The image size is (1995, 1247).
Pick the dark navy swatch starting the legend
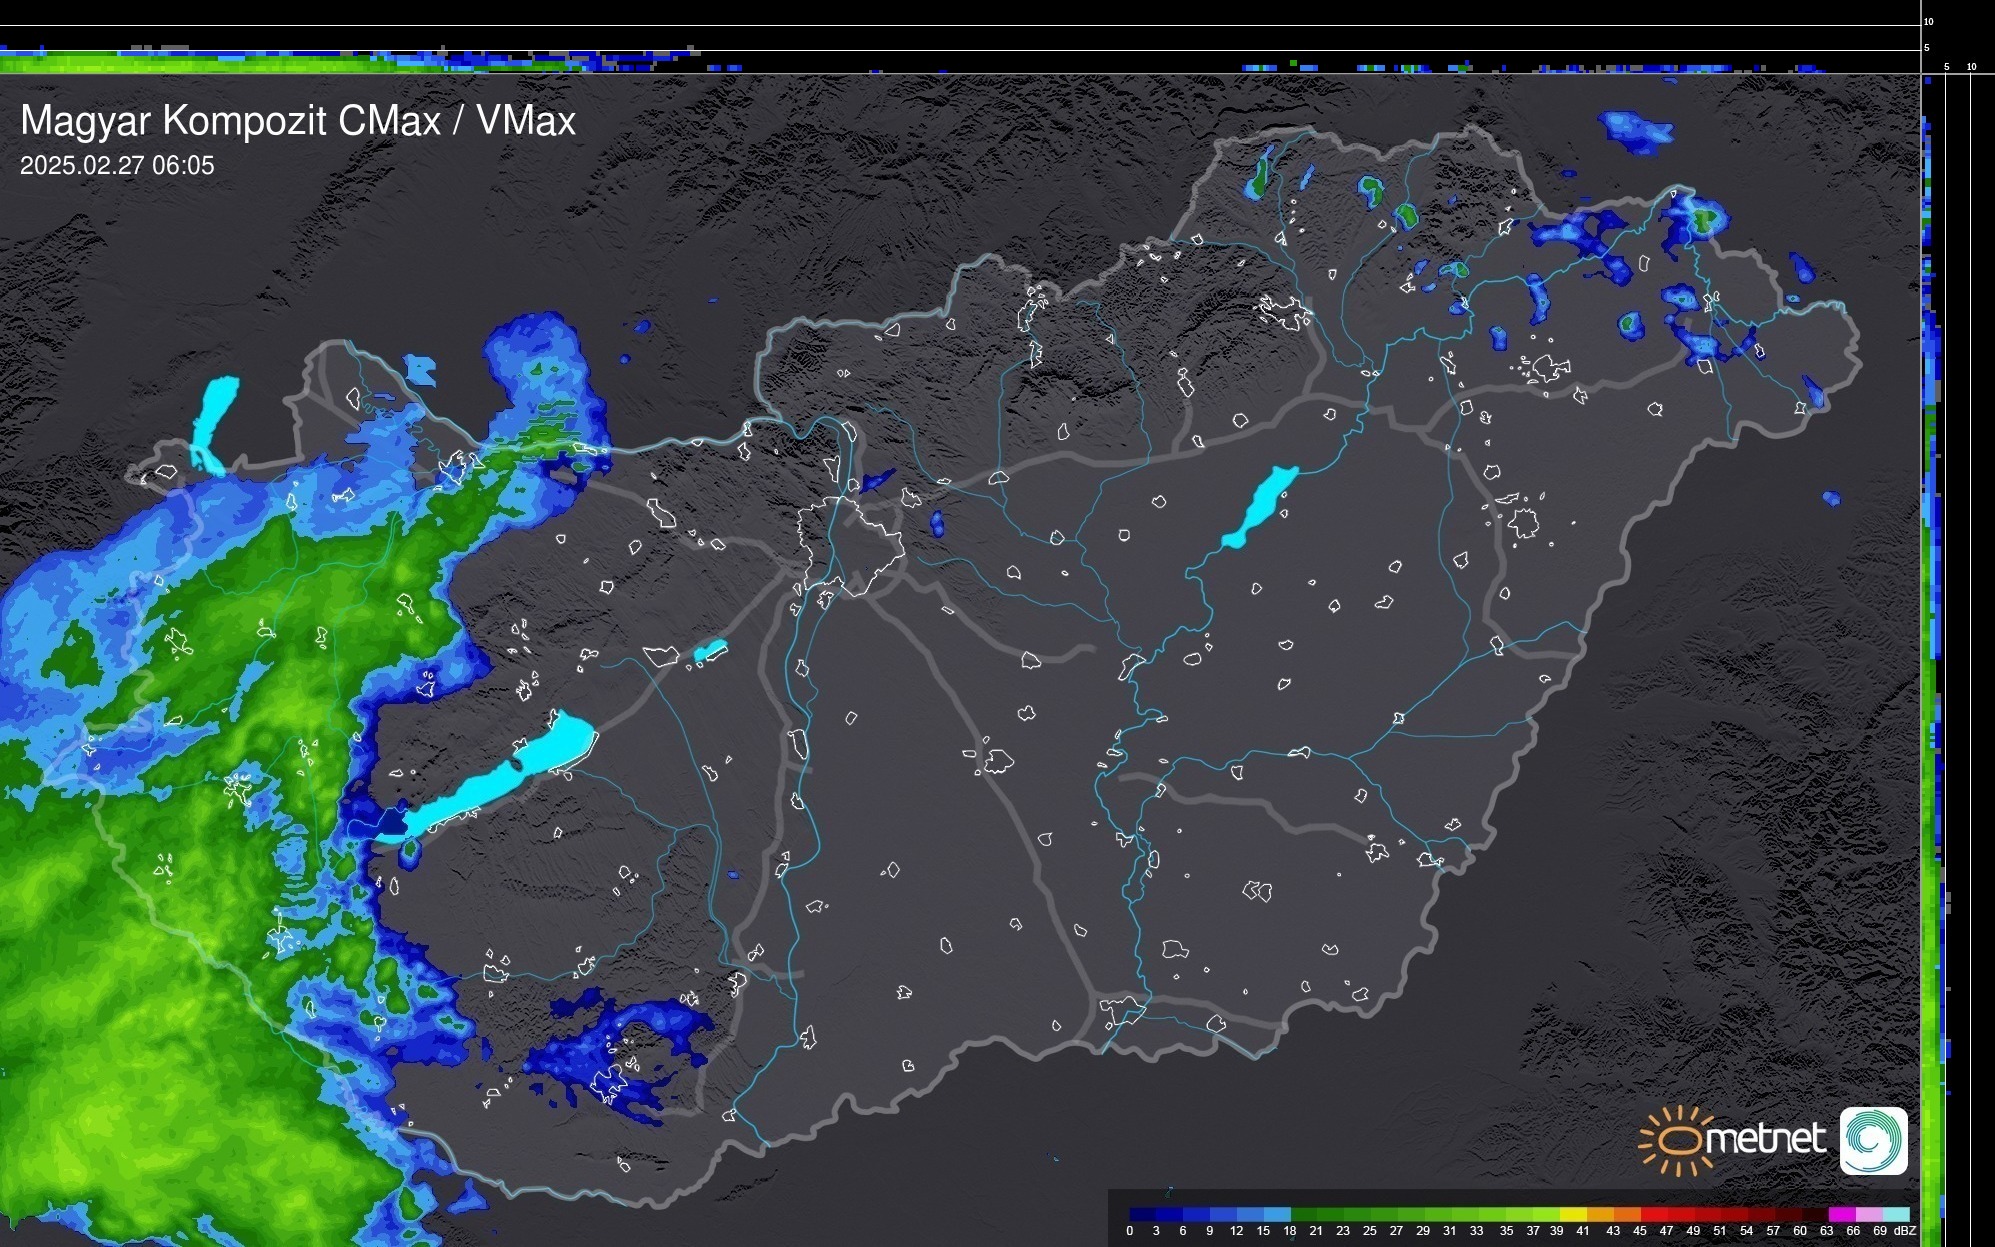click(x=1143, y=1214)
